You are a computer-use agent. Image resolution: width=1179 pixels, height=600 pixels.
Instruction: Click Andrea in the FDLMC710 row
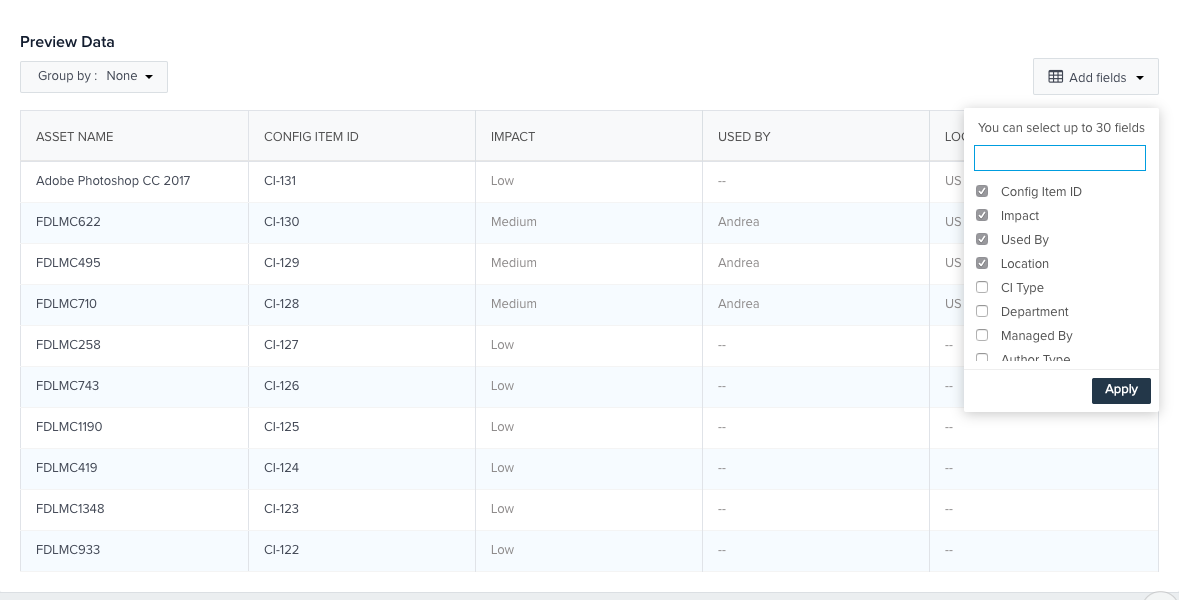(x=738, y=304)
